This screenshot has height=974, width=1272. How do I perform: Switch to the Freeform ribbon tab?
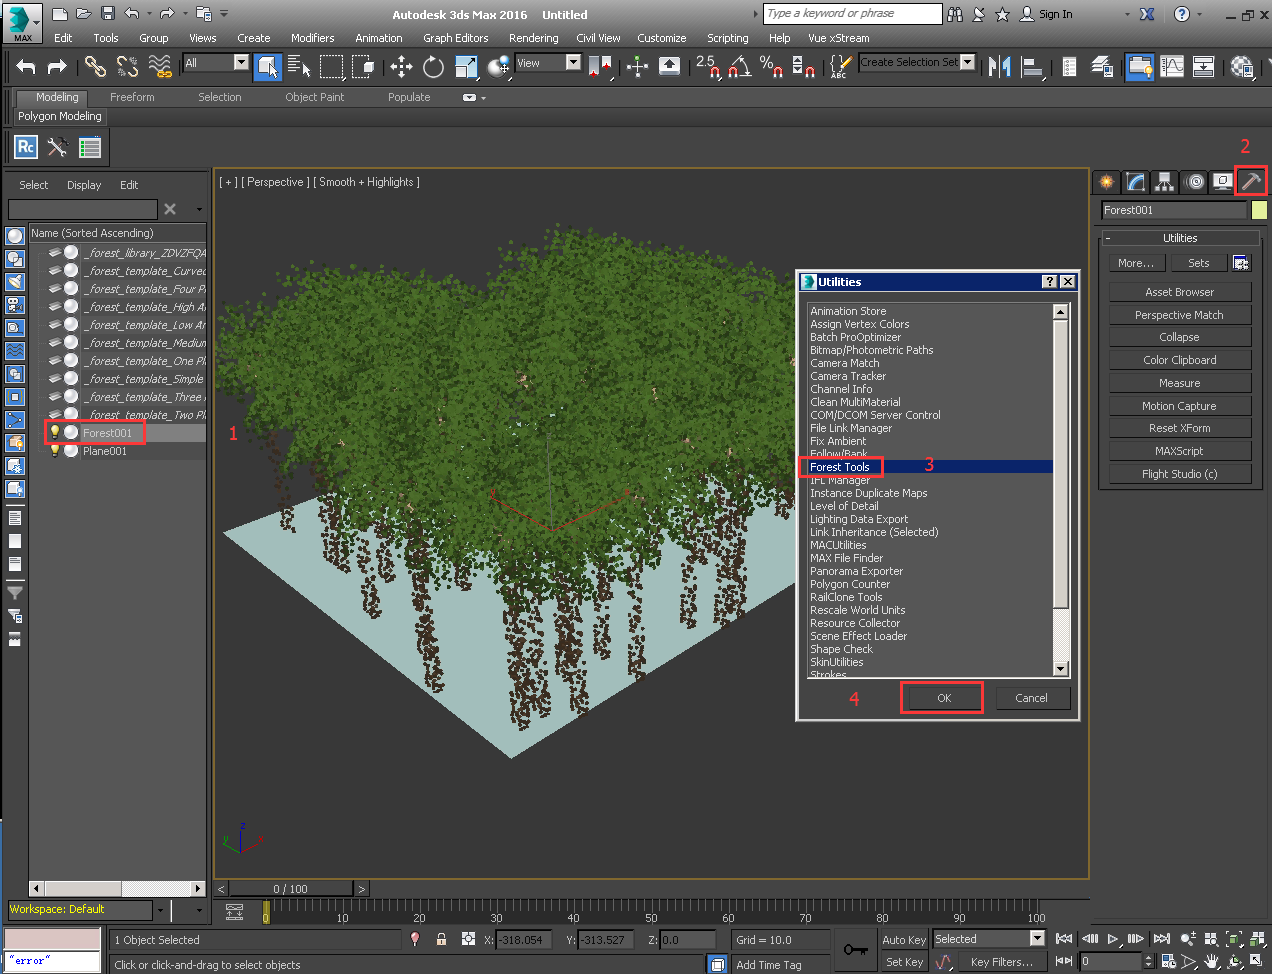coord(132,97)
